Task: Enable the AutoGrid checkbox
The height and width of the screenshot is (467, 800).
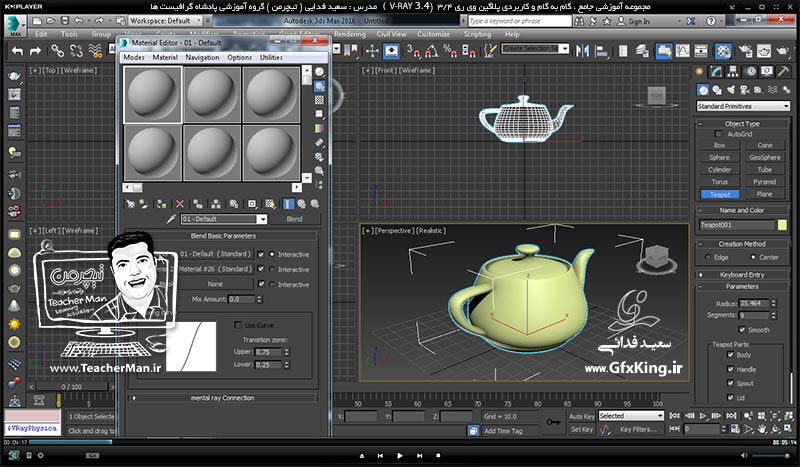Action: [x=718, y=134]
